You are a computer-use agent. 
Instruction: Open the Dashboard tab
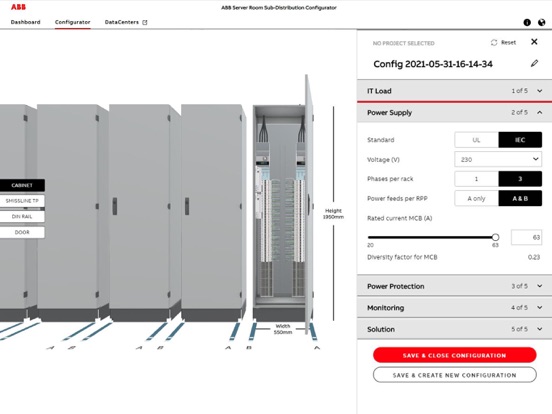[x=25, y=22]
